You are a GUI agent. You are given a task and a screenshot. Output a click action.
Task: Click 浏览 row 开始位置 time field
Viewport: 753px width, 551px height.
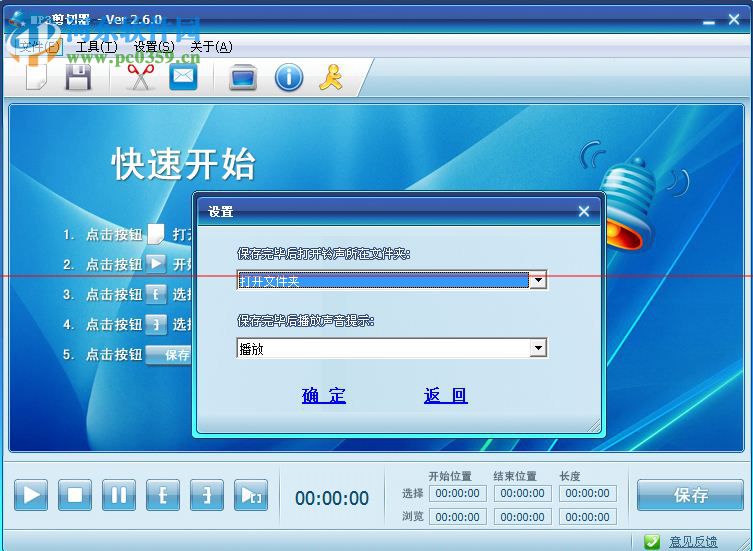pos(458,517)
